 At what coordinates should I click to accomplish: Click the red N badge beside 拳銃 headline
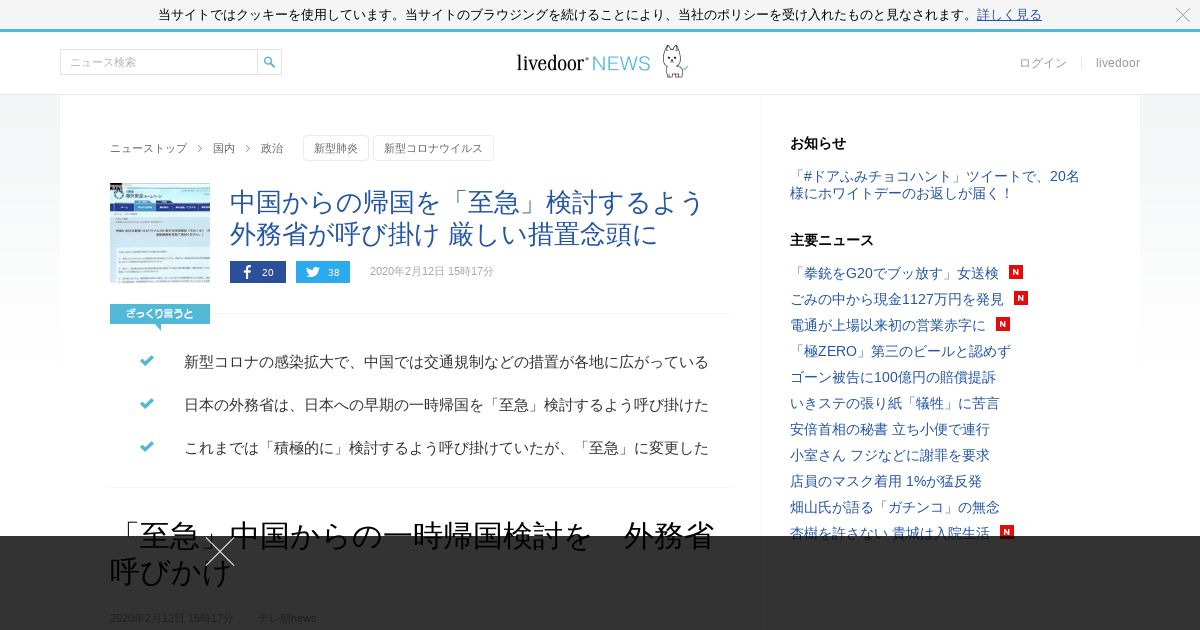(x=1016, y=272)
